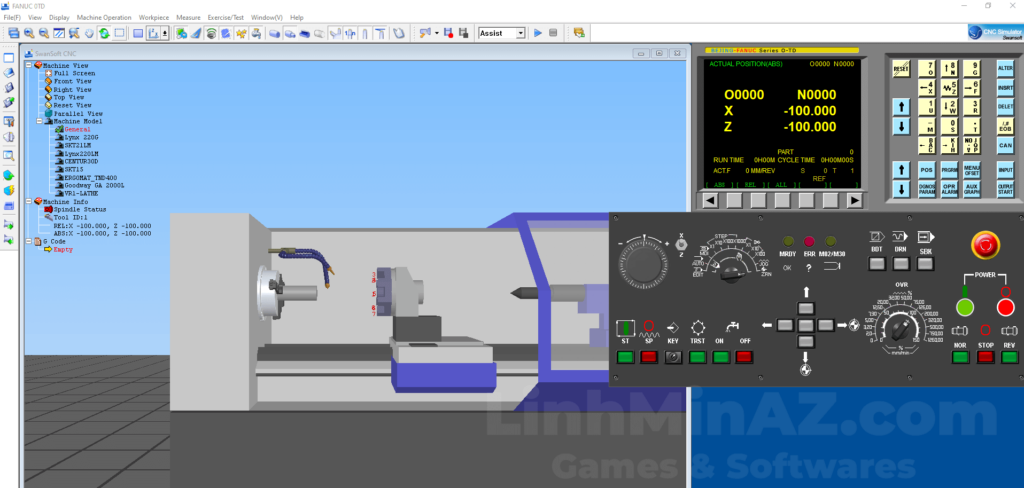The height and width of the screenshot is (488, 1024).
Task: Click the green POWER on button
Action: pos(965,306)
